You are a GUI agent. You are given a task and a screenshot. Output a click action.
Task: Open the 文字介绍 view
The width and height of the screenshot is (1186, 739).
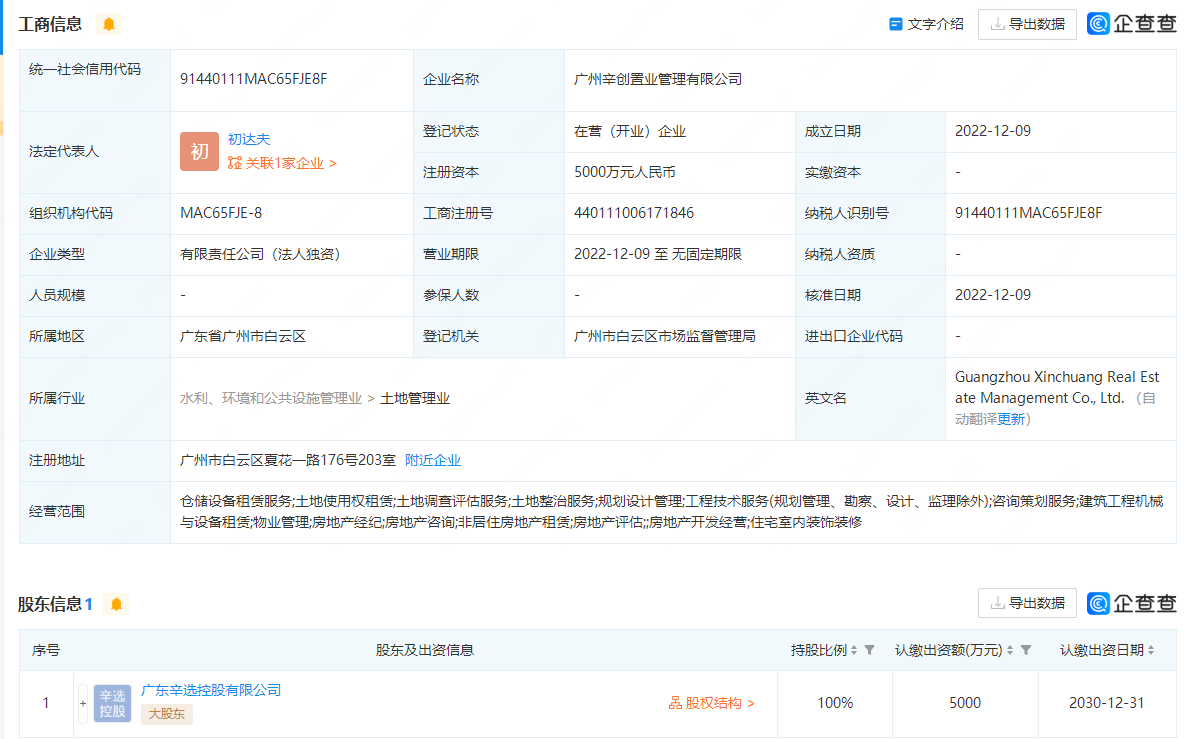tap(926, 24)
